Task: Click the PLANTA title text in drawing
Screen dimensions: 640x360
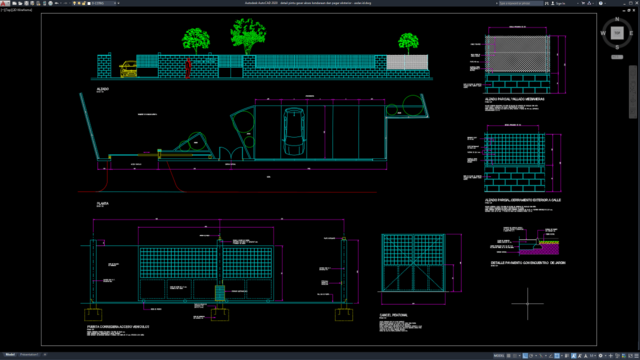Action: pyautogui.click(x=102, y=203)
